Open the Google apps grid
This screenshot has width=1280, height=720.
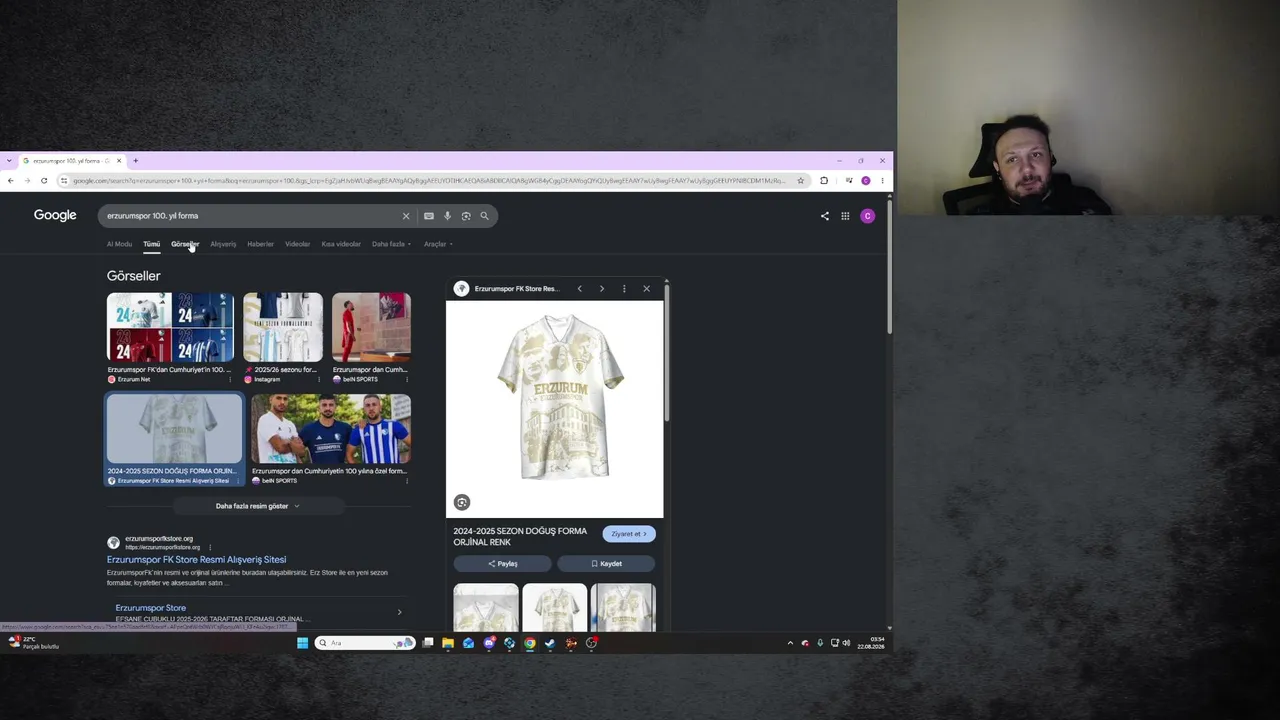(845, 216)
